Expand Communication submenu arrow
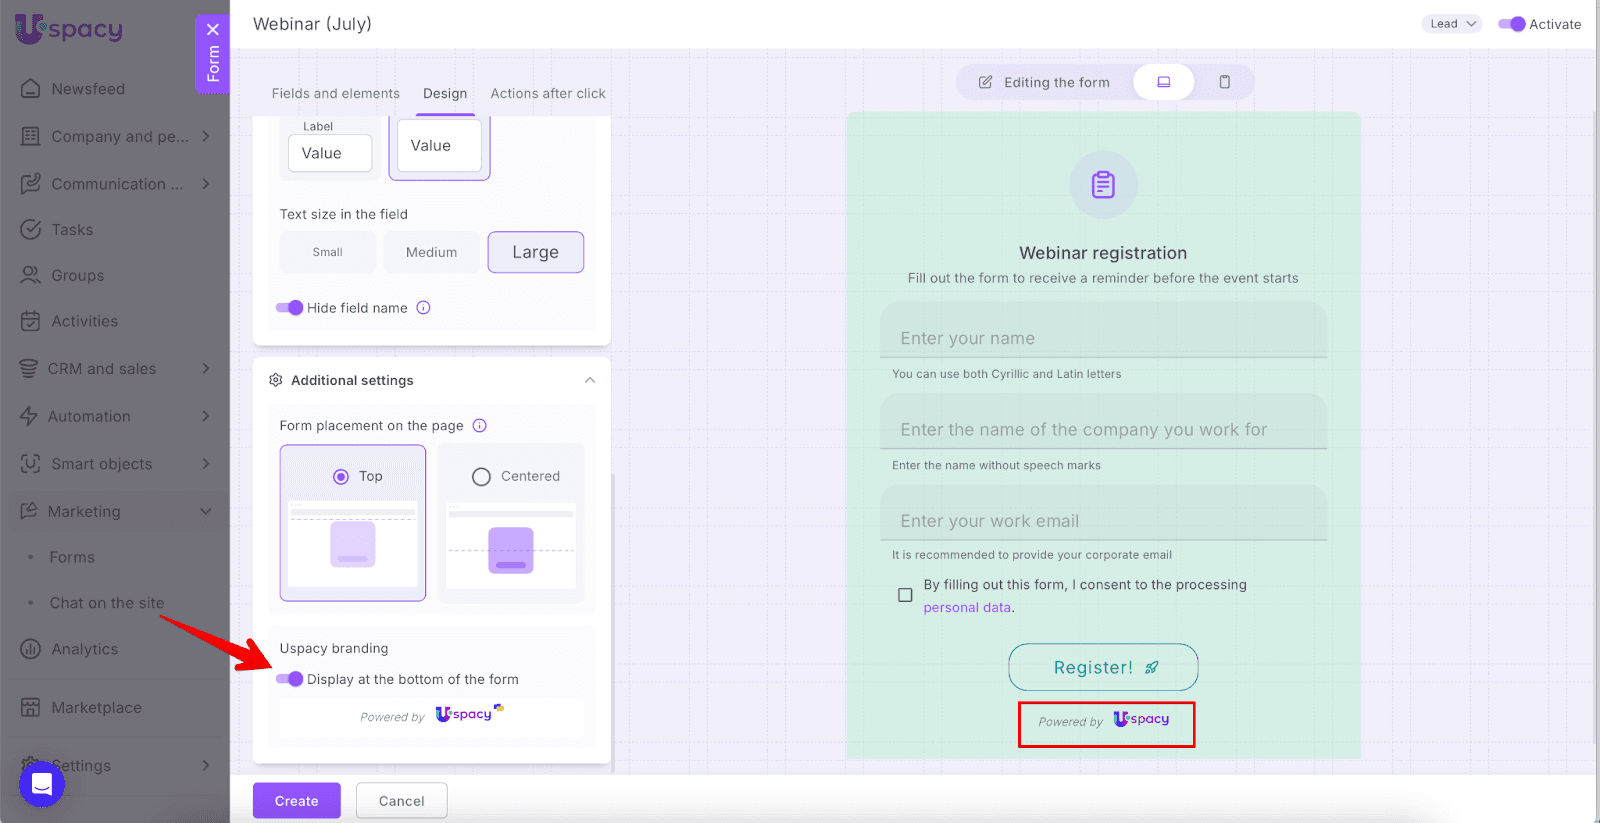Image resolution: width=1600 pixels, height=823 pixels. (x=206, y=184)
